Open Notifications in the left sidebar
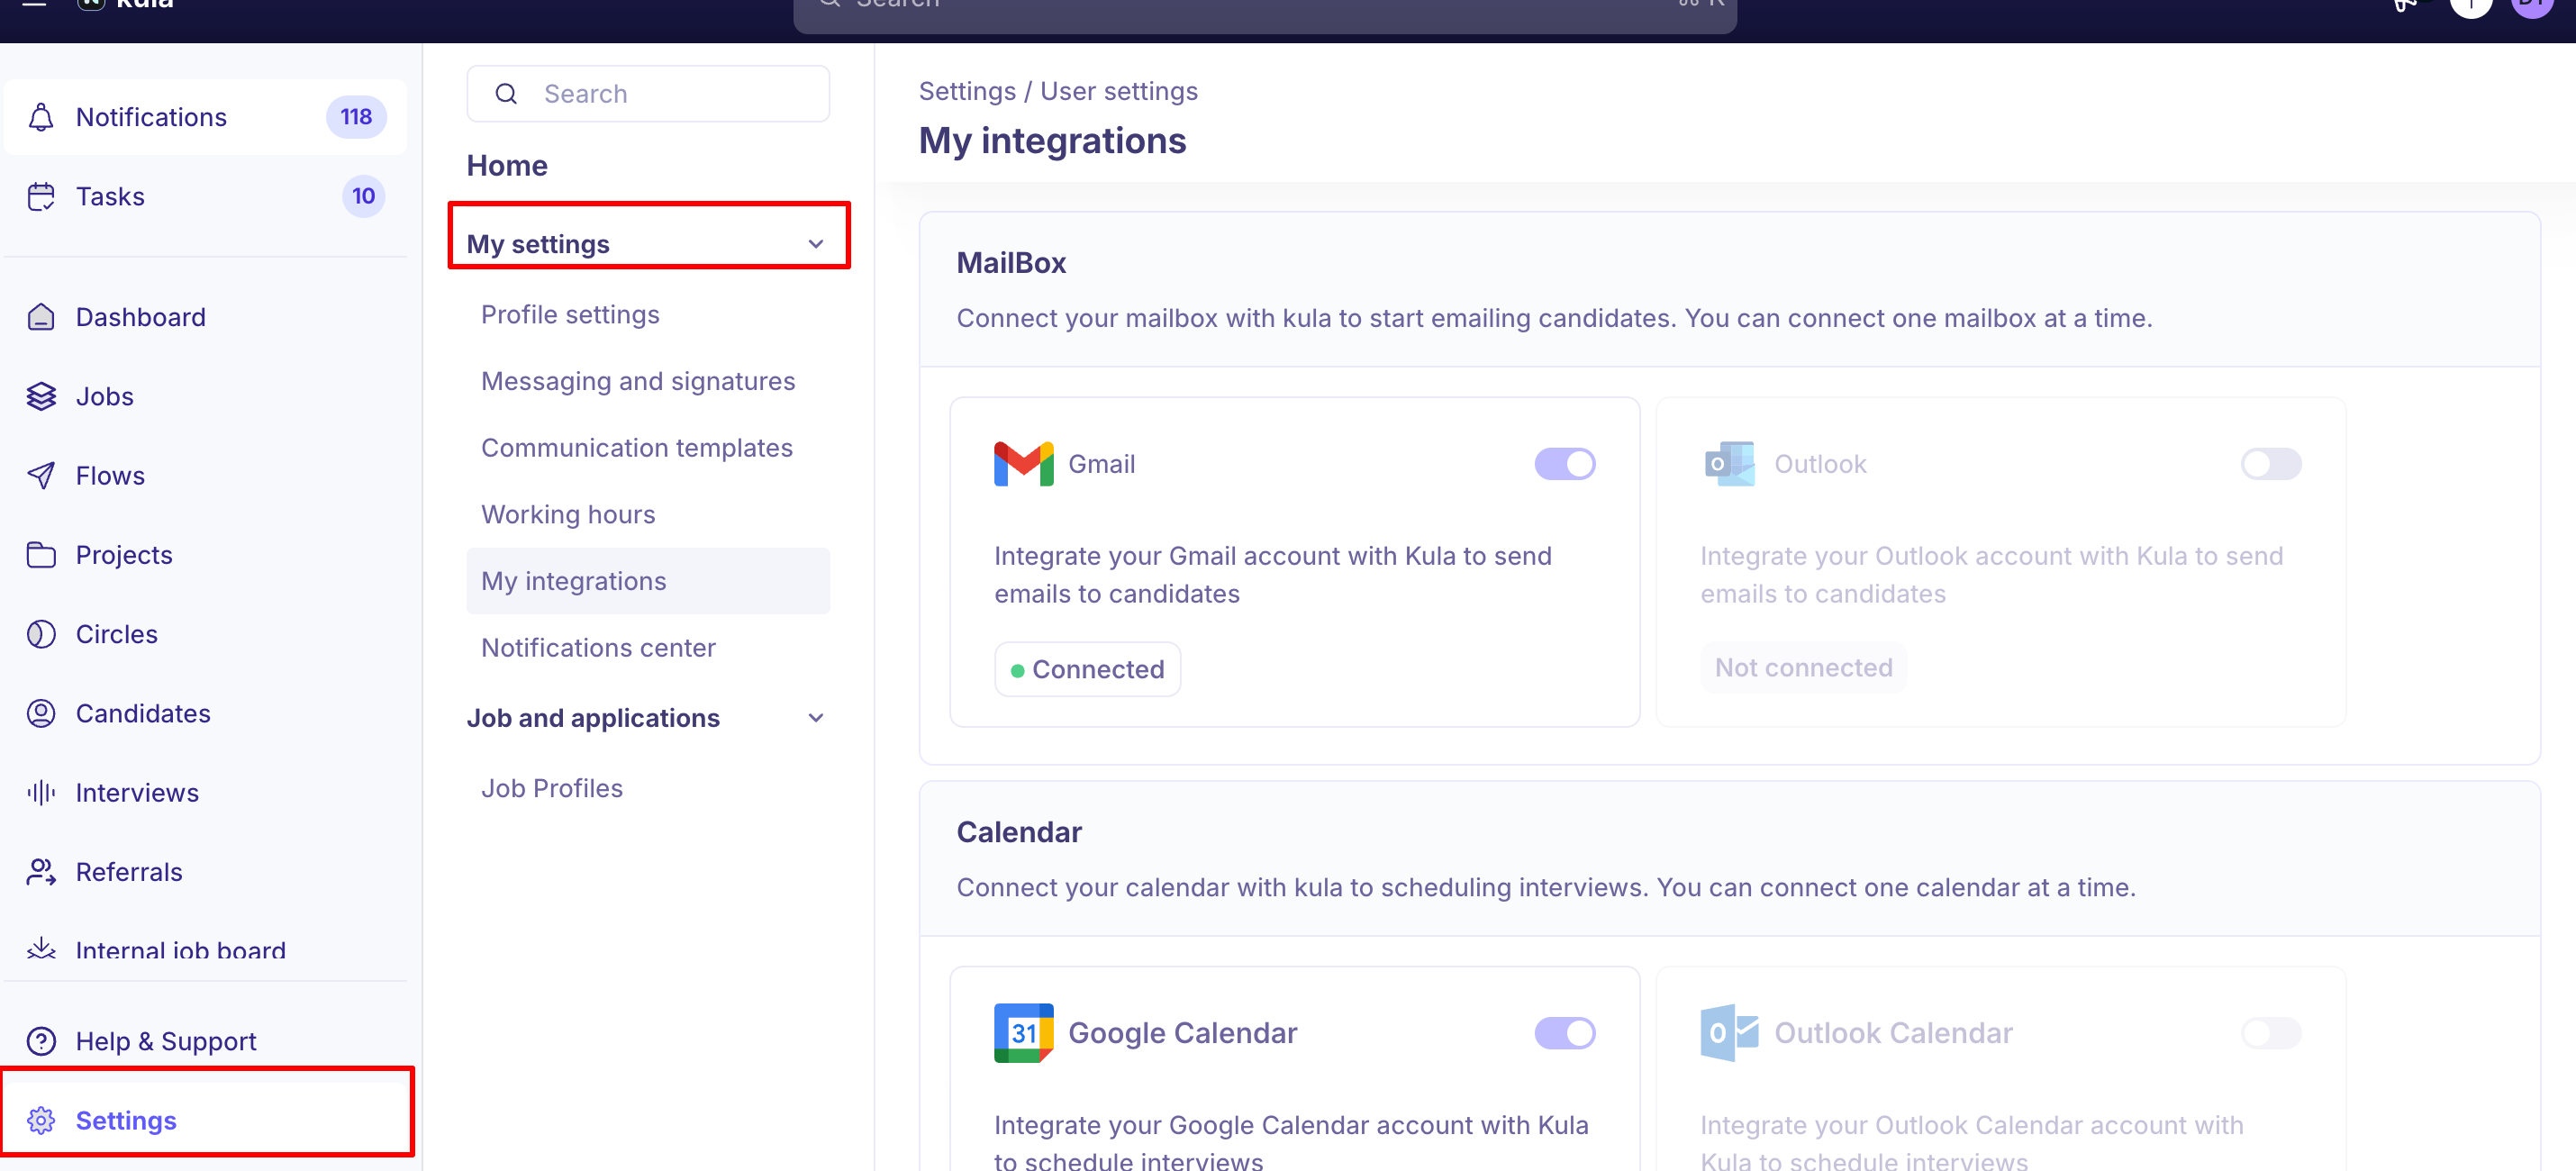 point(206,117)
